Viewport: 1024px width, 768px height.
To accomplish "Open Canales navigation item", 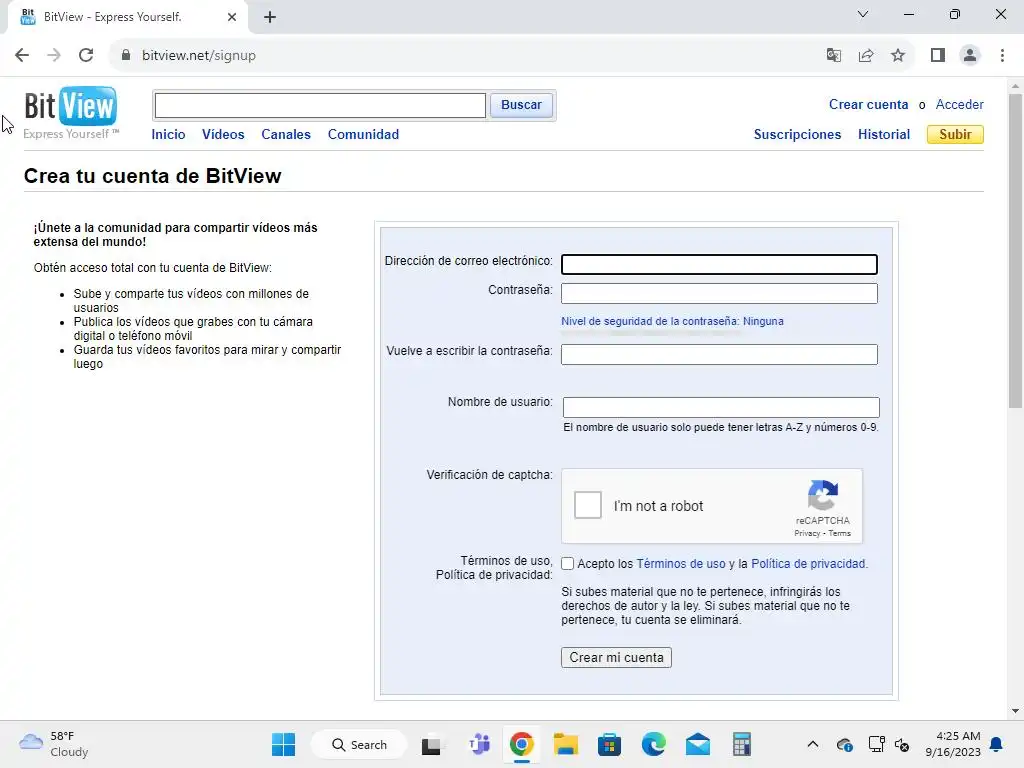I will [286, 135].
